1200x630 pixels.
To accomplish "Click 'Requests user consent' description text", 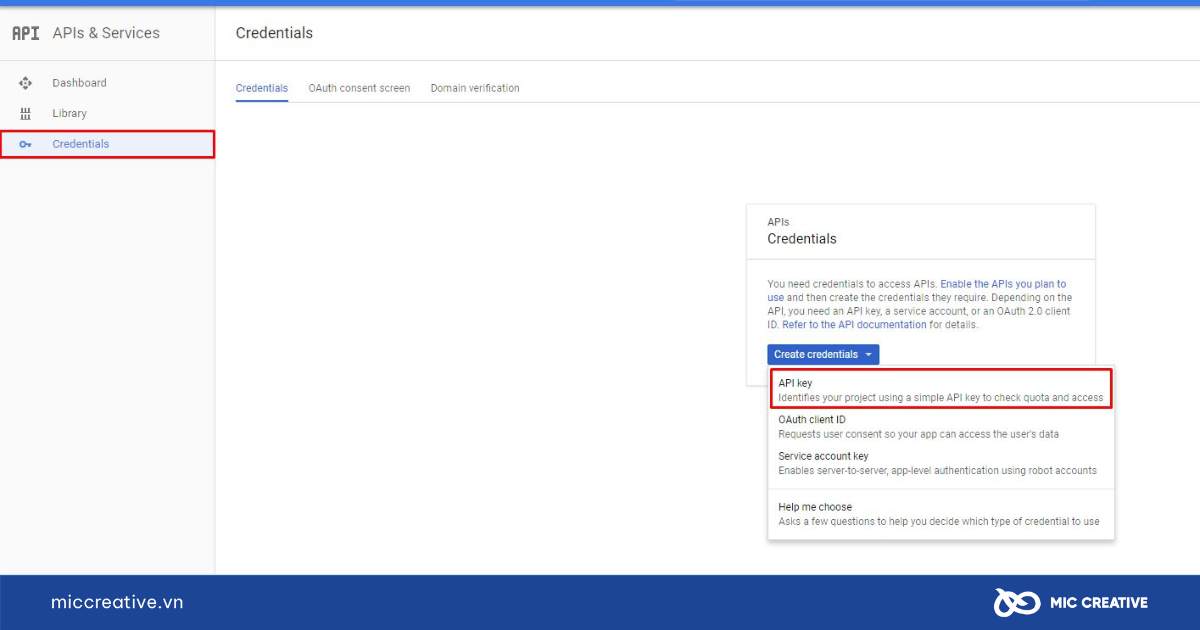I will tap(919, 434).
